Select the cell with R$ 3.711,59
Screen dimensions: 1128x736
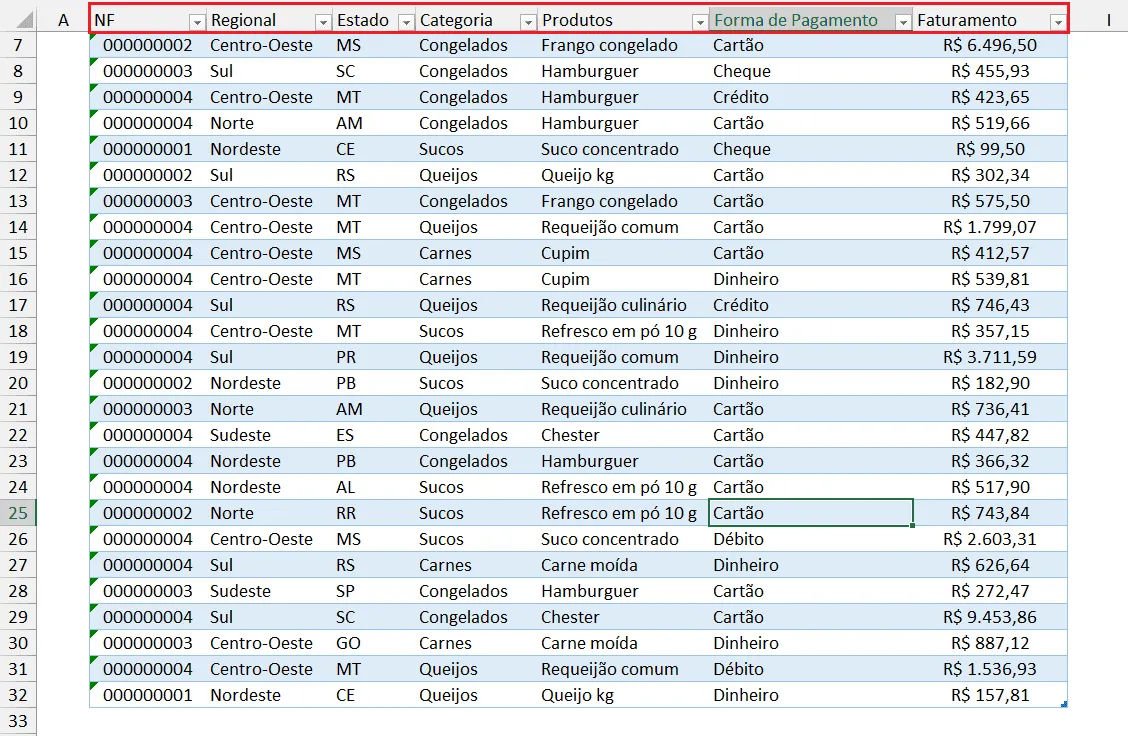click(990, 357)
